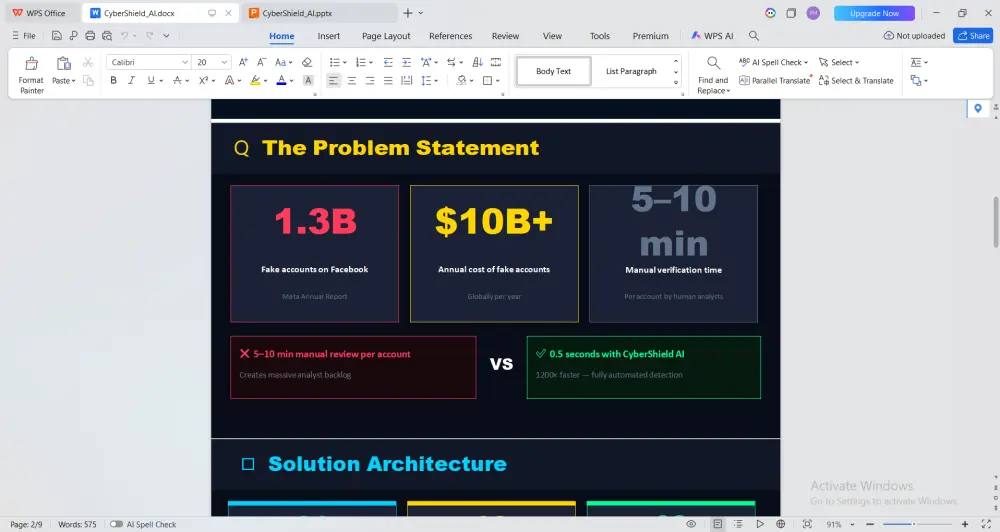Screen dimensions: 1000x532
Task: Click the Eye Protection Mode icon in status bar
Action: 691,524
